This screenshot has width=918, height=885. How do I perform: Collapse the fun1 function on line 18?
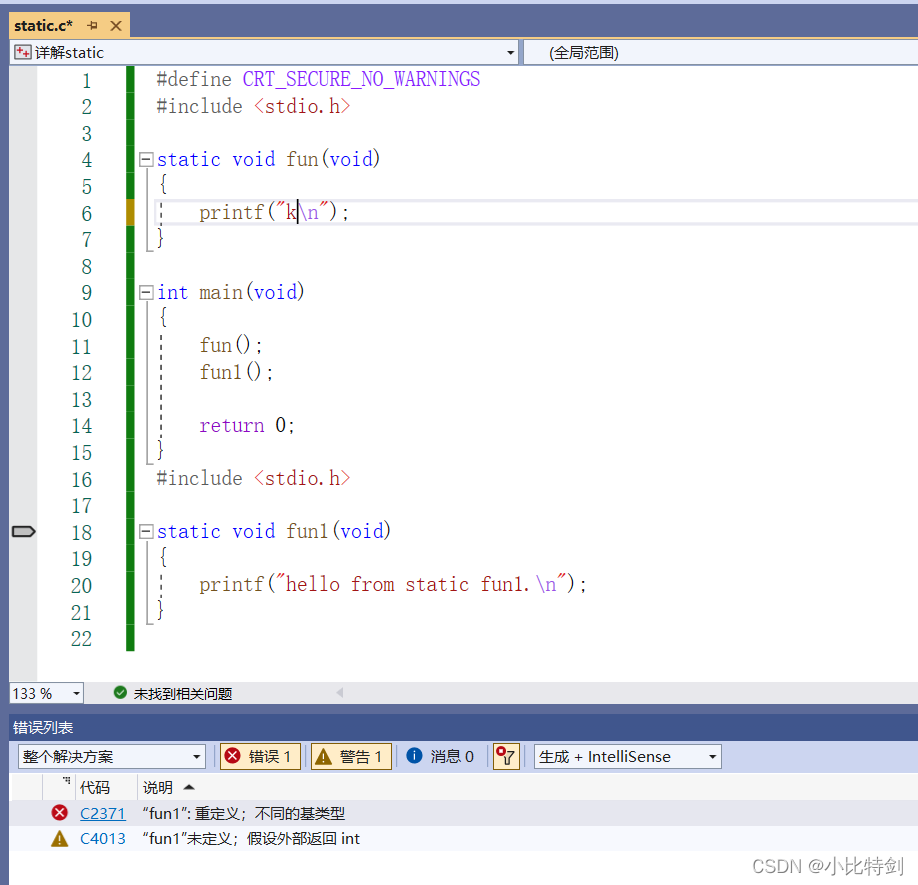pyautogui.click(x=146, y=531)
